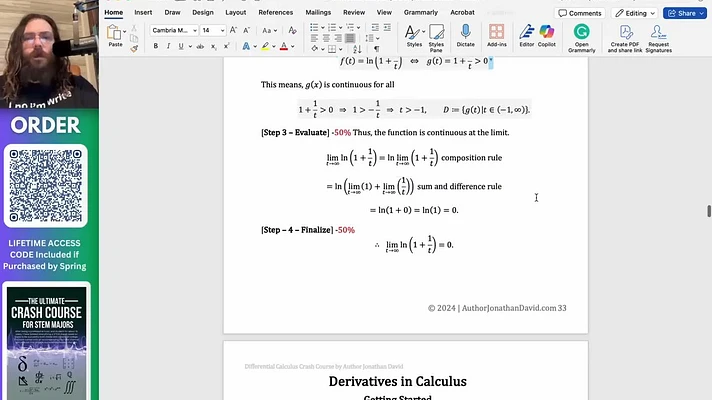Switch to the References tab
Image resolution: width=712 pixels, height=400 pixels.
pyautogui.click(x=276, y=13)
